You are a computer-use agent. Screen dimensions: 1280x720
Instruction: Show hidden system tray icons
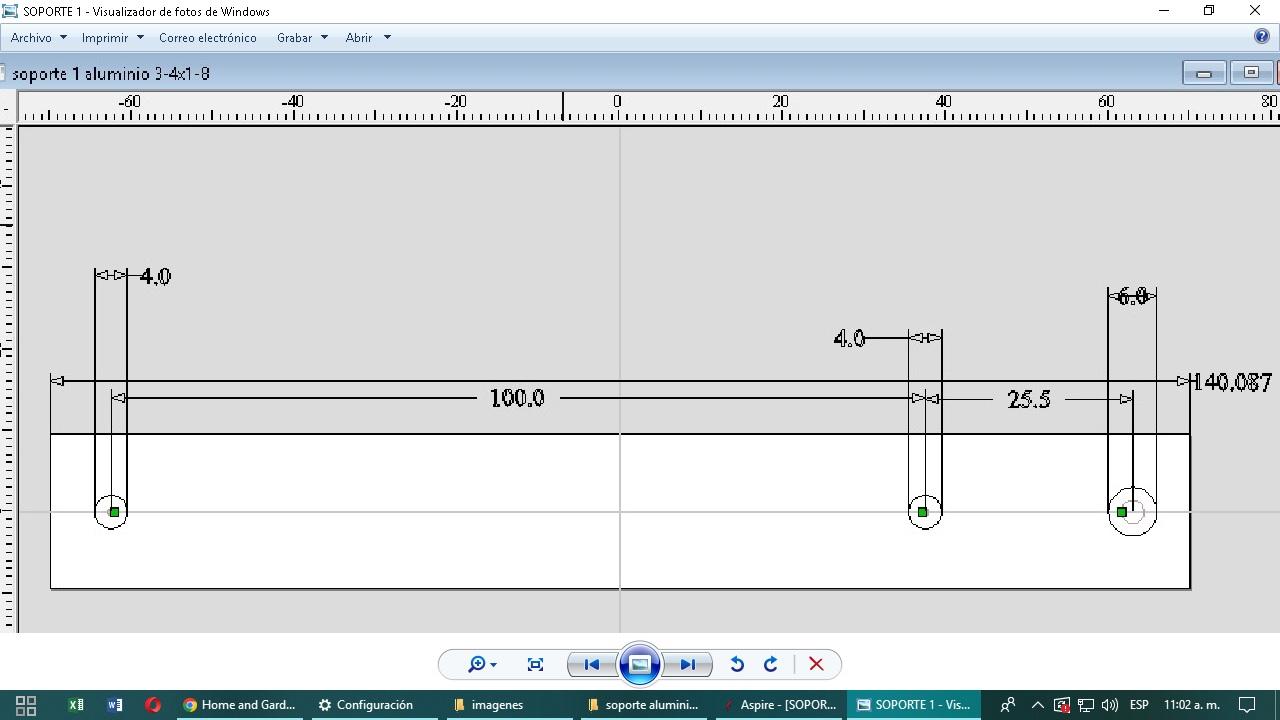click(x=1037, y=705)
